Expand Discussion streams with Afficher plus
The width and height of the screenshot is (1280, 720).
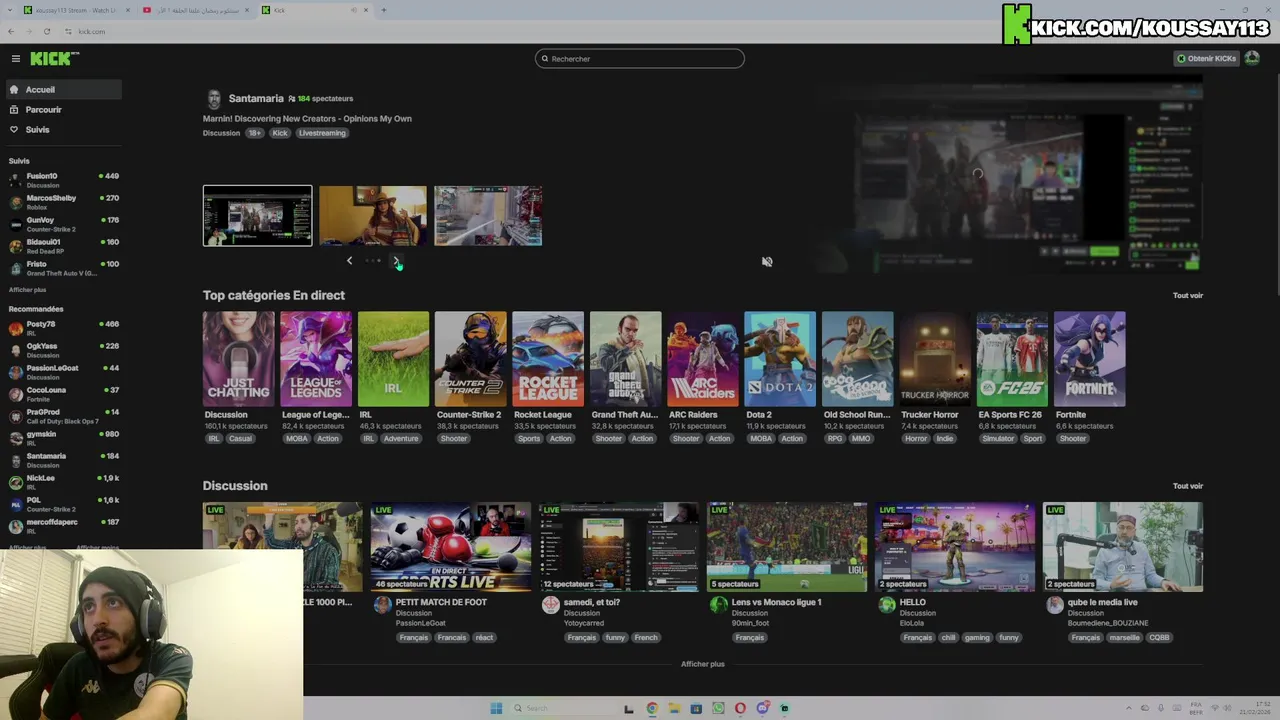[x=702, y=664]
